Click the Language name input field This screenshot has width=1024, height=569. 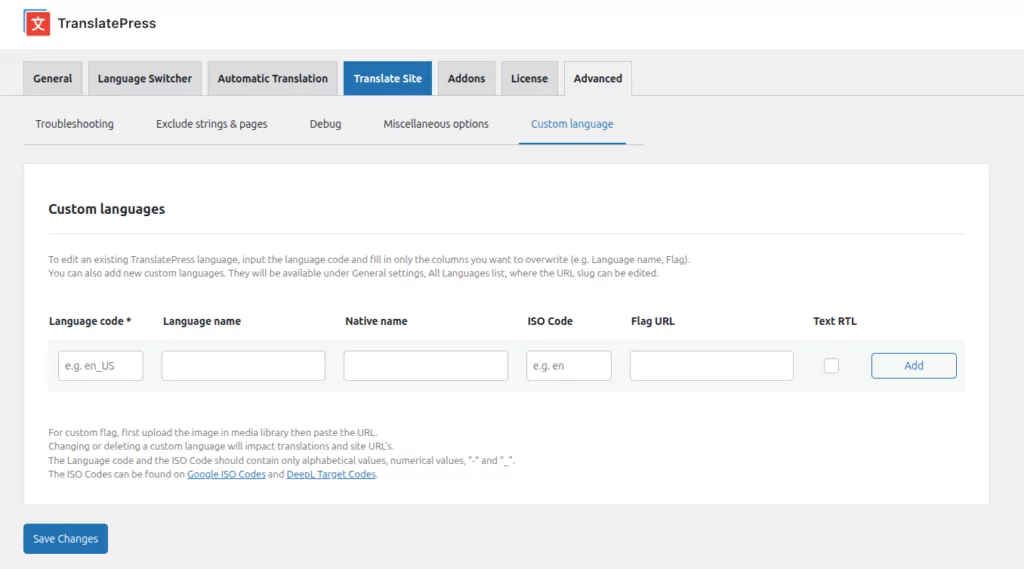tap(244, 366)
